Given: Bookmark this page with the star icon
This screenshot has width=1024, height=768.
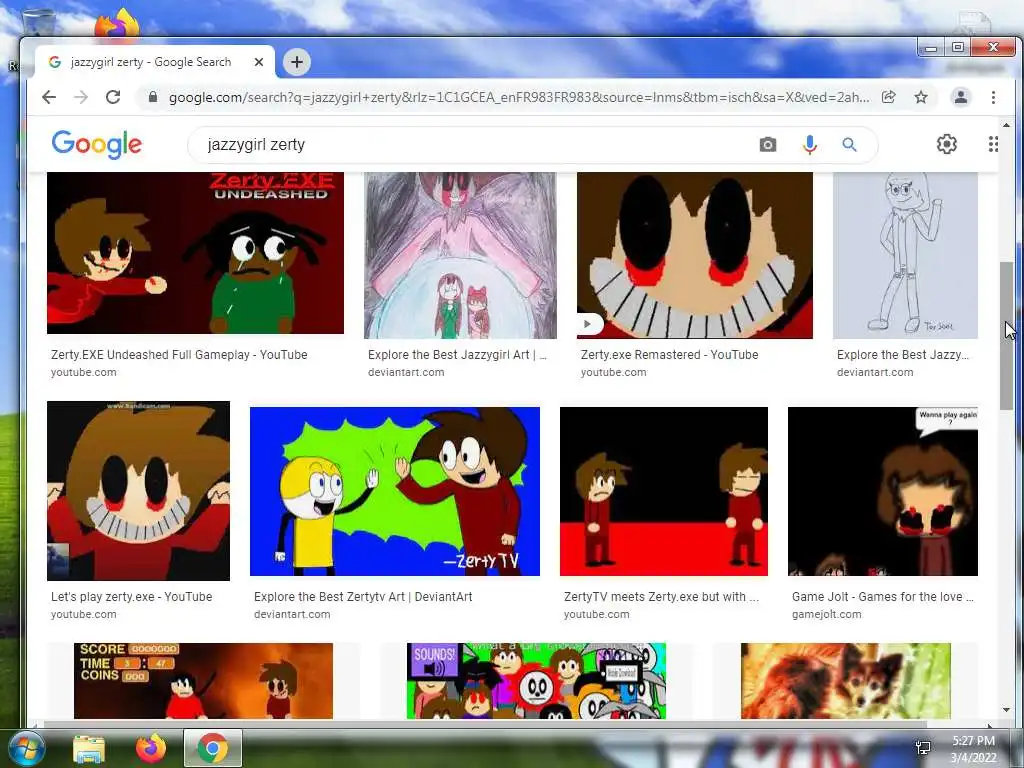Looking at the screenshot, I should pos(921,97).
